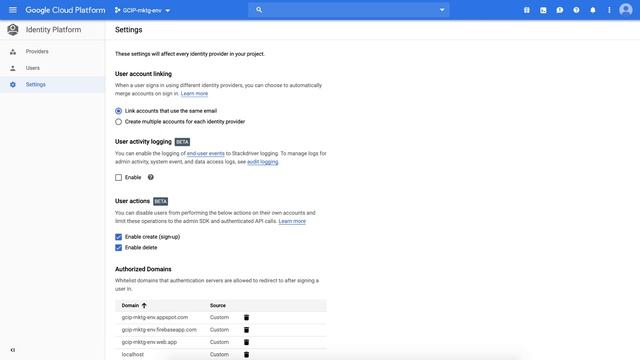This screenshot has width=640, height=360.
Task: Expand the search bar dropdown arrow
Action: click(x=442, y=10)
